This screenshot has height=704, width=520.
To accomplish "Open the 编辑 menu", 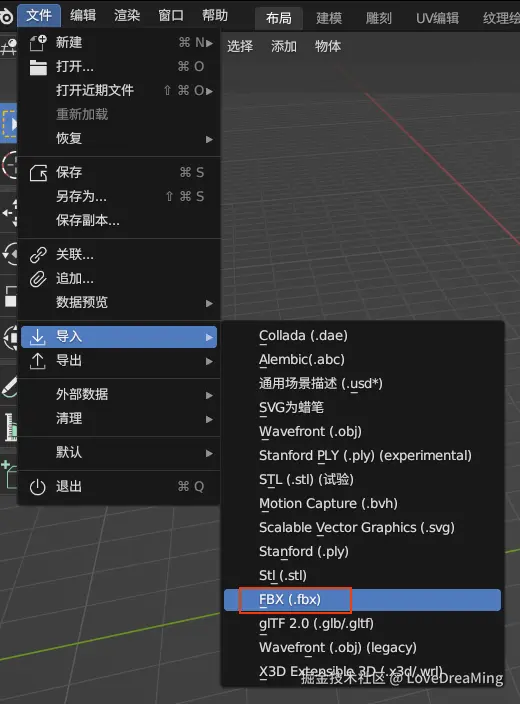I will [x=83, y=16].
